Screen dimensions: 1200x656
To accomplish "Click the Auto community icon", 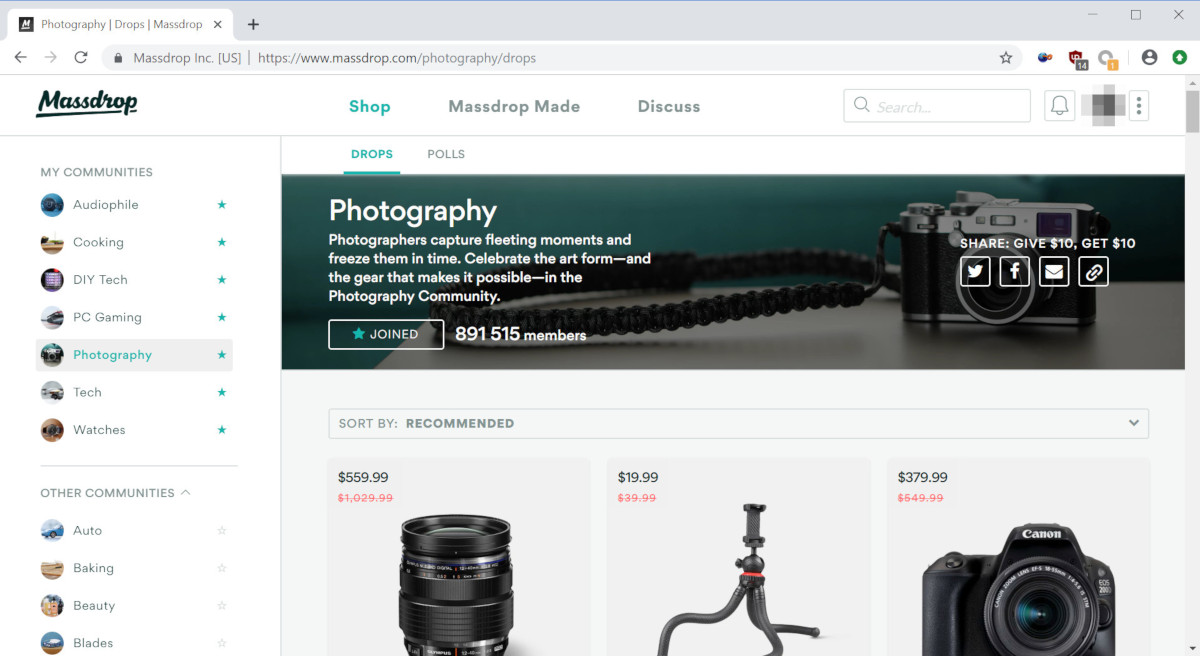I will click(52, 530).
